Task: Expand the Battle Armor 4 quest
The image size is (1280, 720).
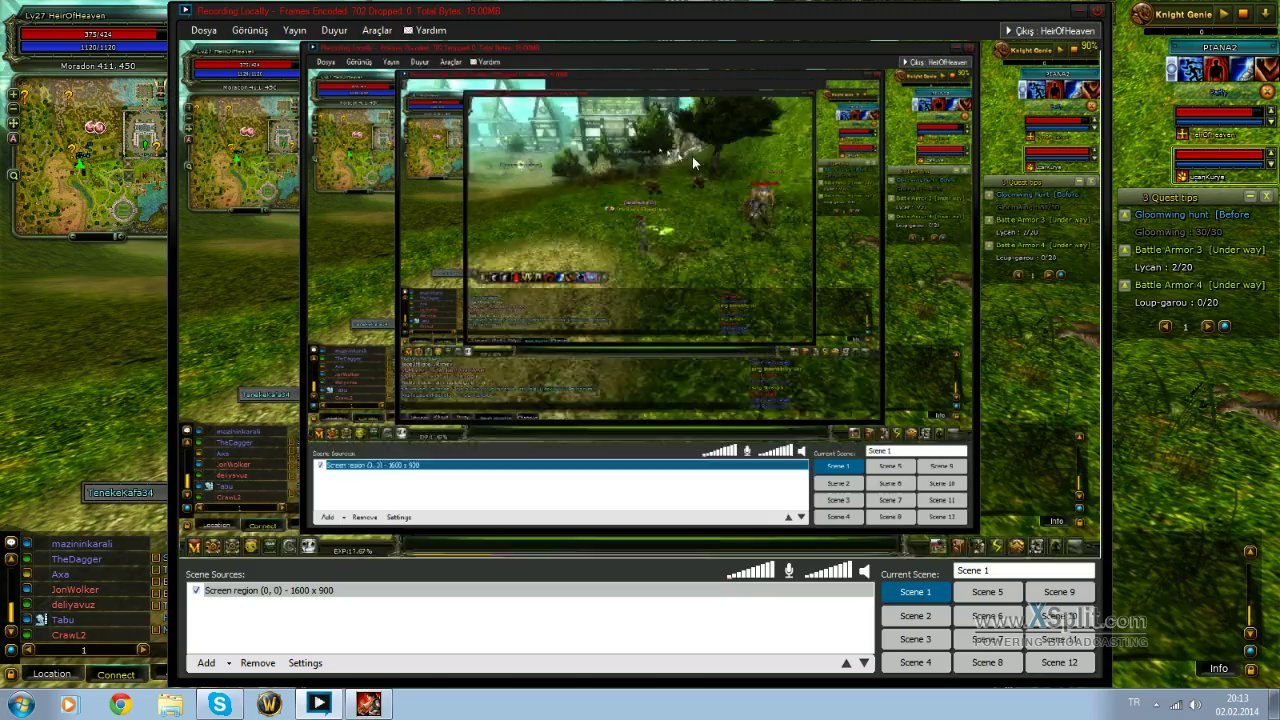Action: pos(1125,285)
